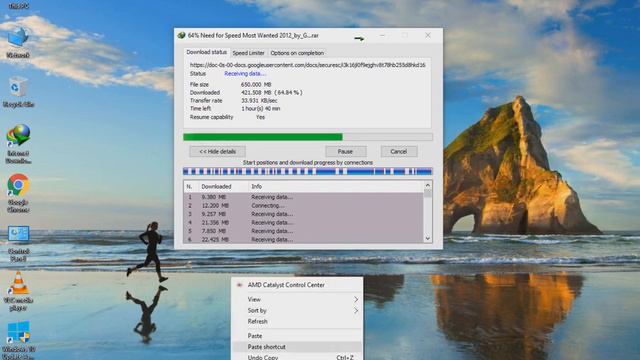Viewport: 640px width, 360px height.
Task: Select connection row 1 with 9.380 MB
Action: [x=304, y=197]
